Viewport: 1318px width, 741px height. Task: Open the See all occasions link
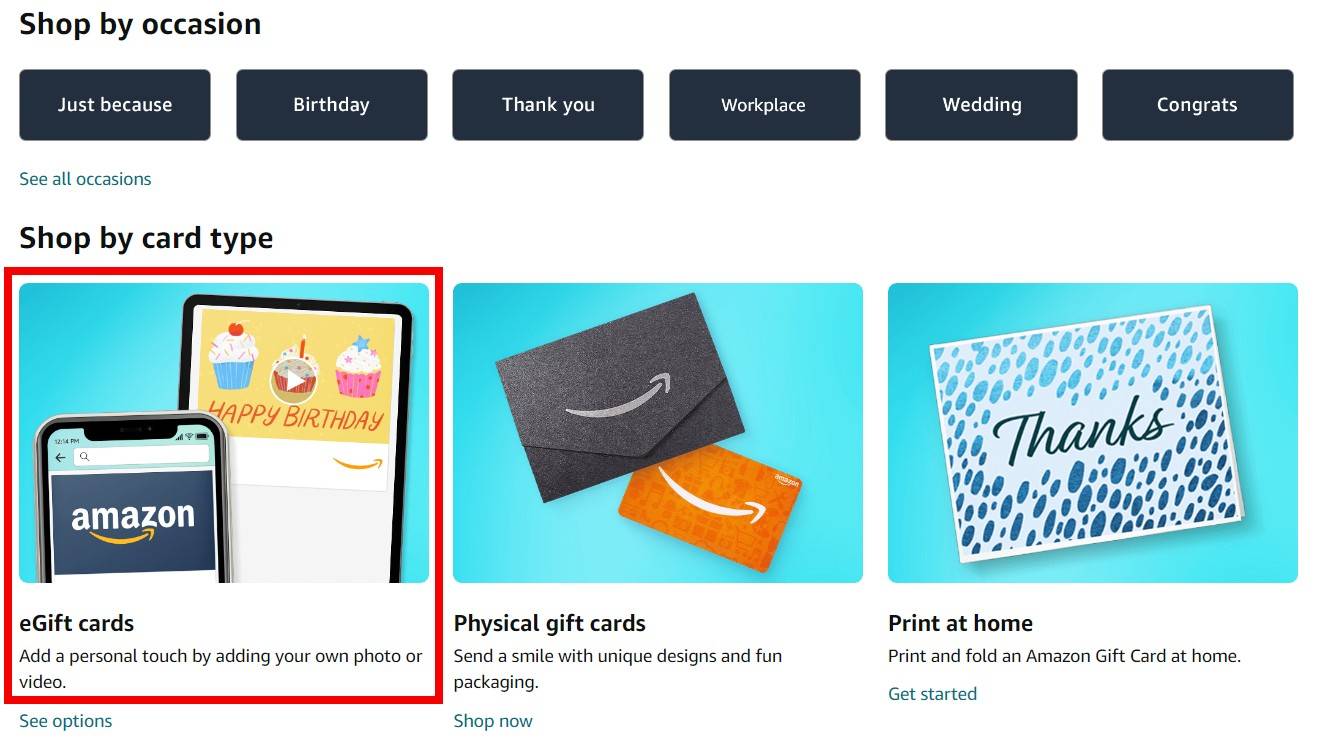[x=85, y=179]
